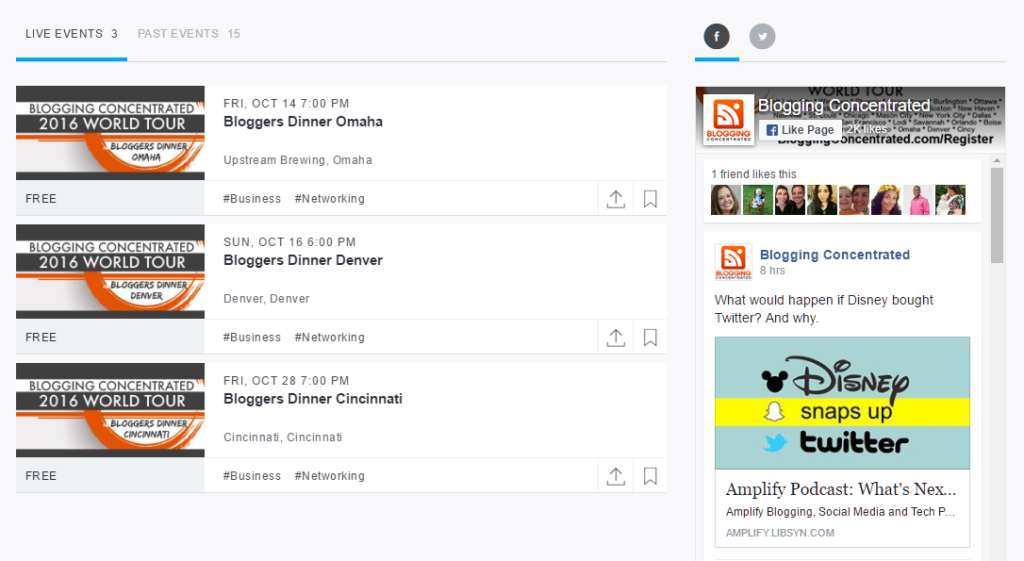Open the Bloggers Dinner Omaha event title

point(303,122)
